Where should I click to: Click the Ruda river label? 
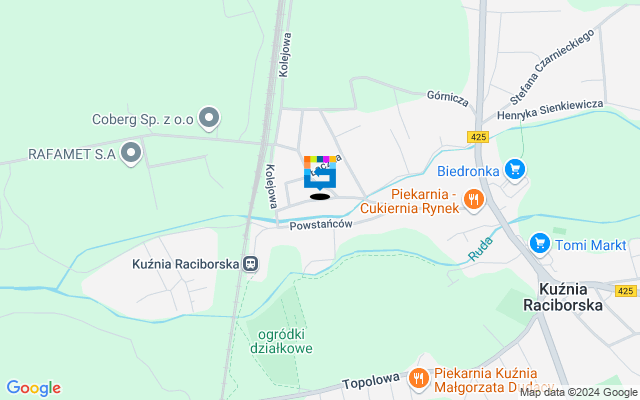tap(480, 249)
